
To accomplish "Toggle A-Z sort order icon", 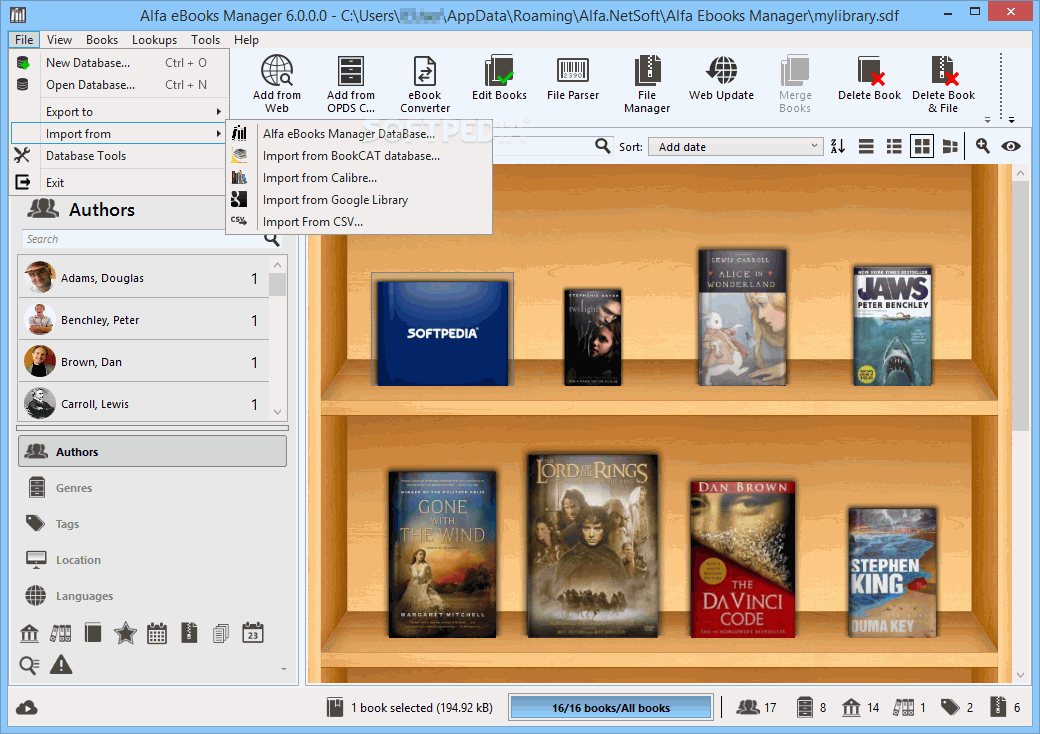I will 838,147.
